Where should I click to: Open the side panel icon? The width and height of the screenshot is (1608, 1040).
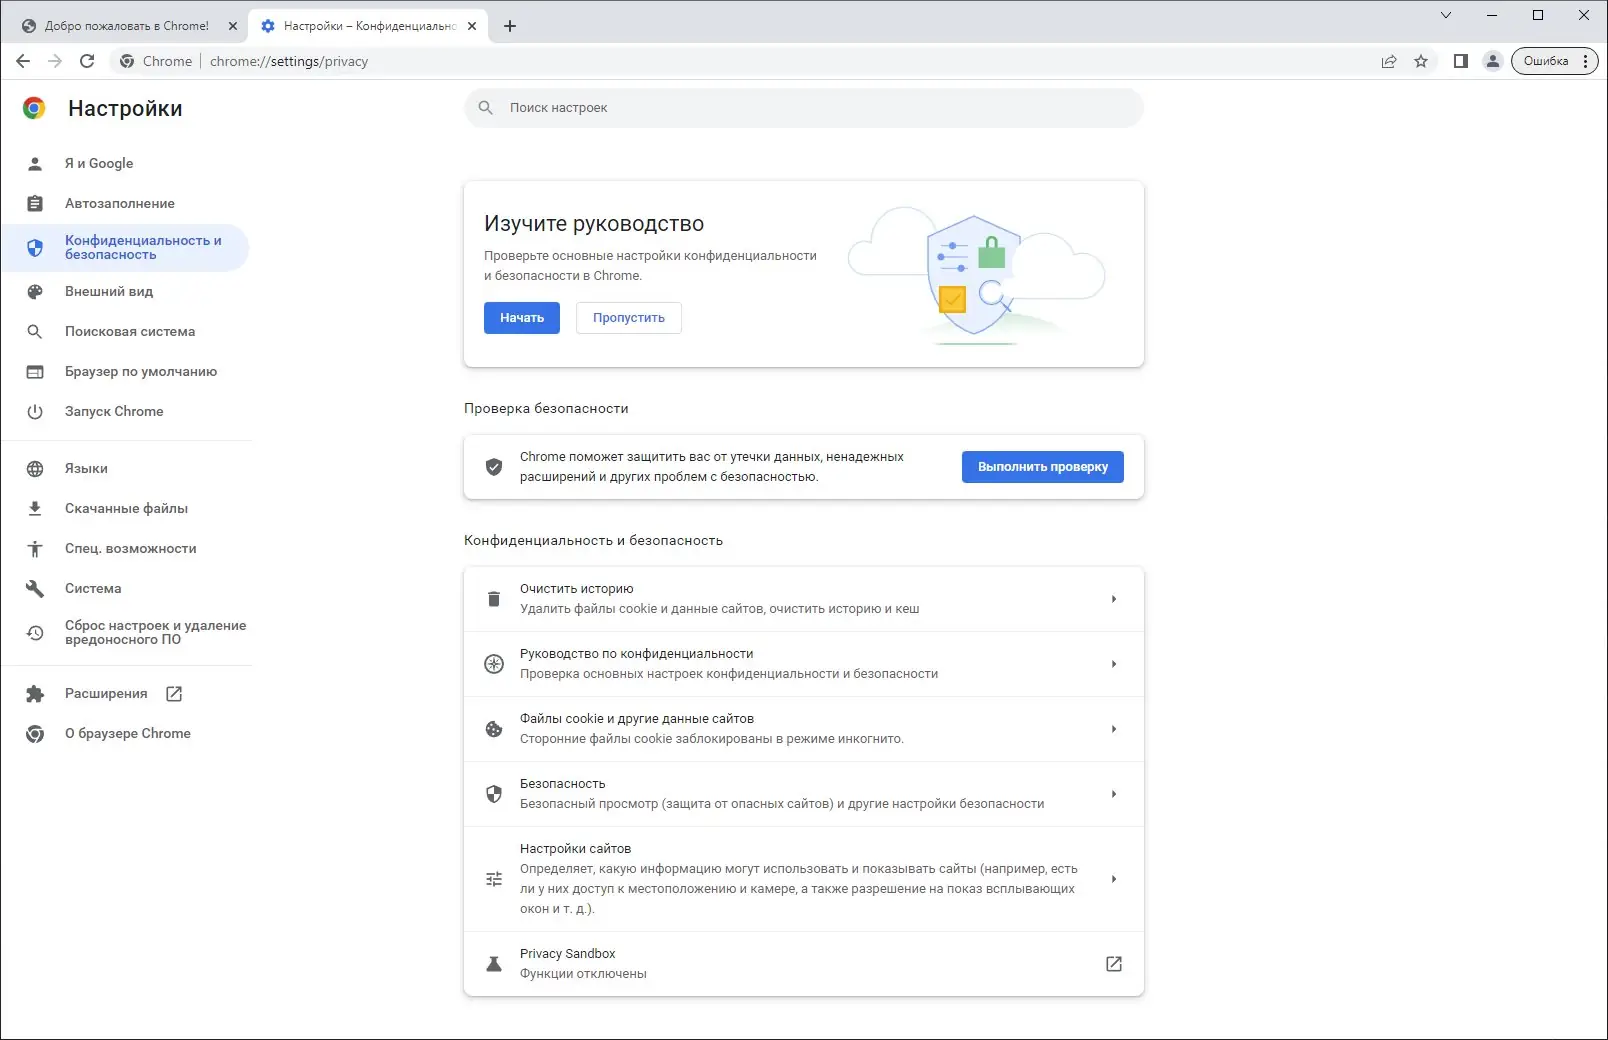(x=1460, y=61)
